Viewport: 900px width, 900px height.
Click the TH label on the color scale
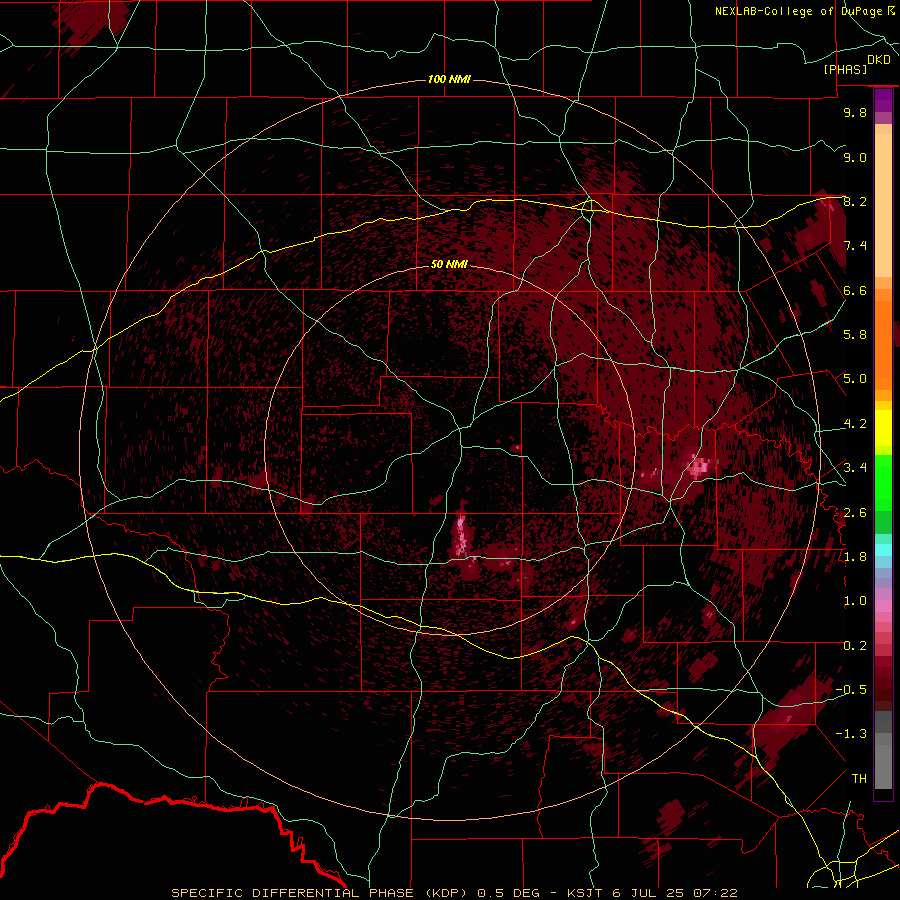click(859, 779)
